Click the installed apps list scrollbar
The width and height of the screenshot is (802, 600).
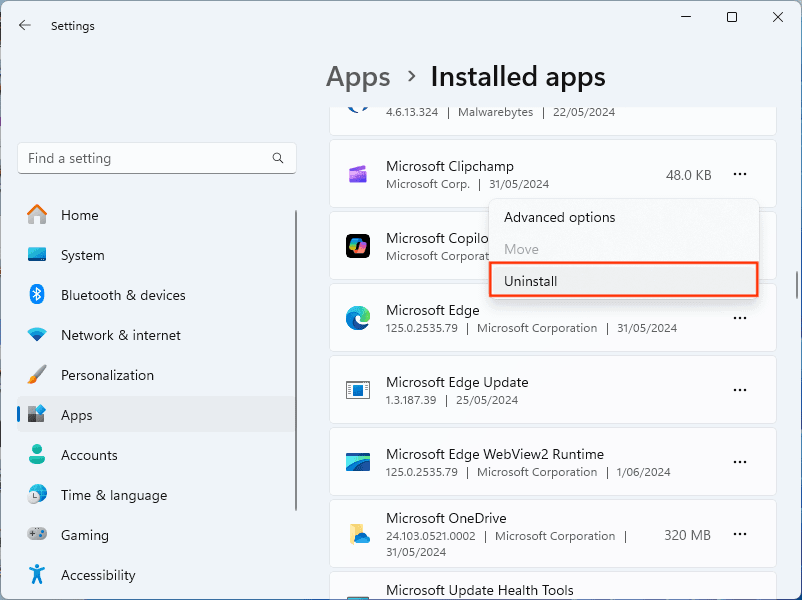[x=796, y=285]
